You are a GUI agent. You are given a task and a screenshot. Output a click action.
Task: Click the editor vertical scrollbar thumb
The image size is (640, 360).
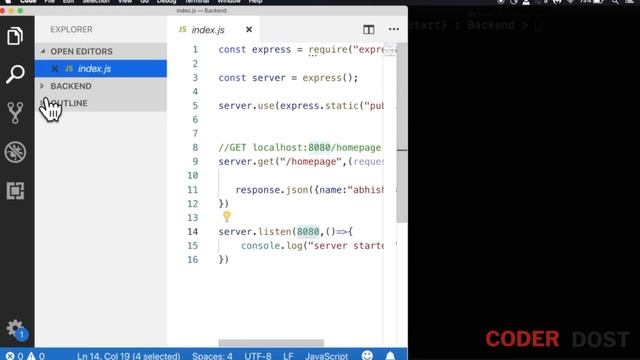coord(402,133)
